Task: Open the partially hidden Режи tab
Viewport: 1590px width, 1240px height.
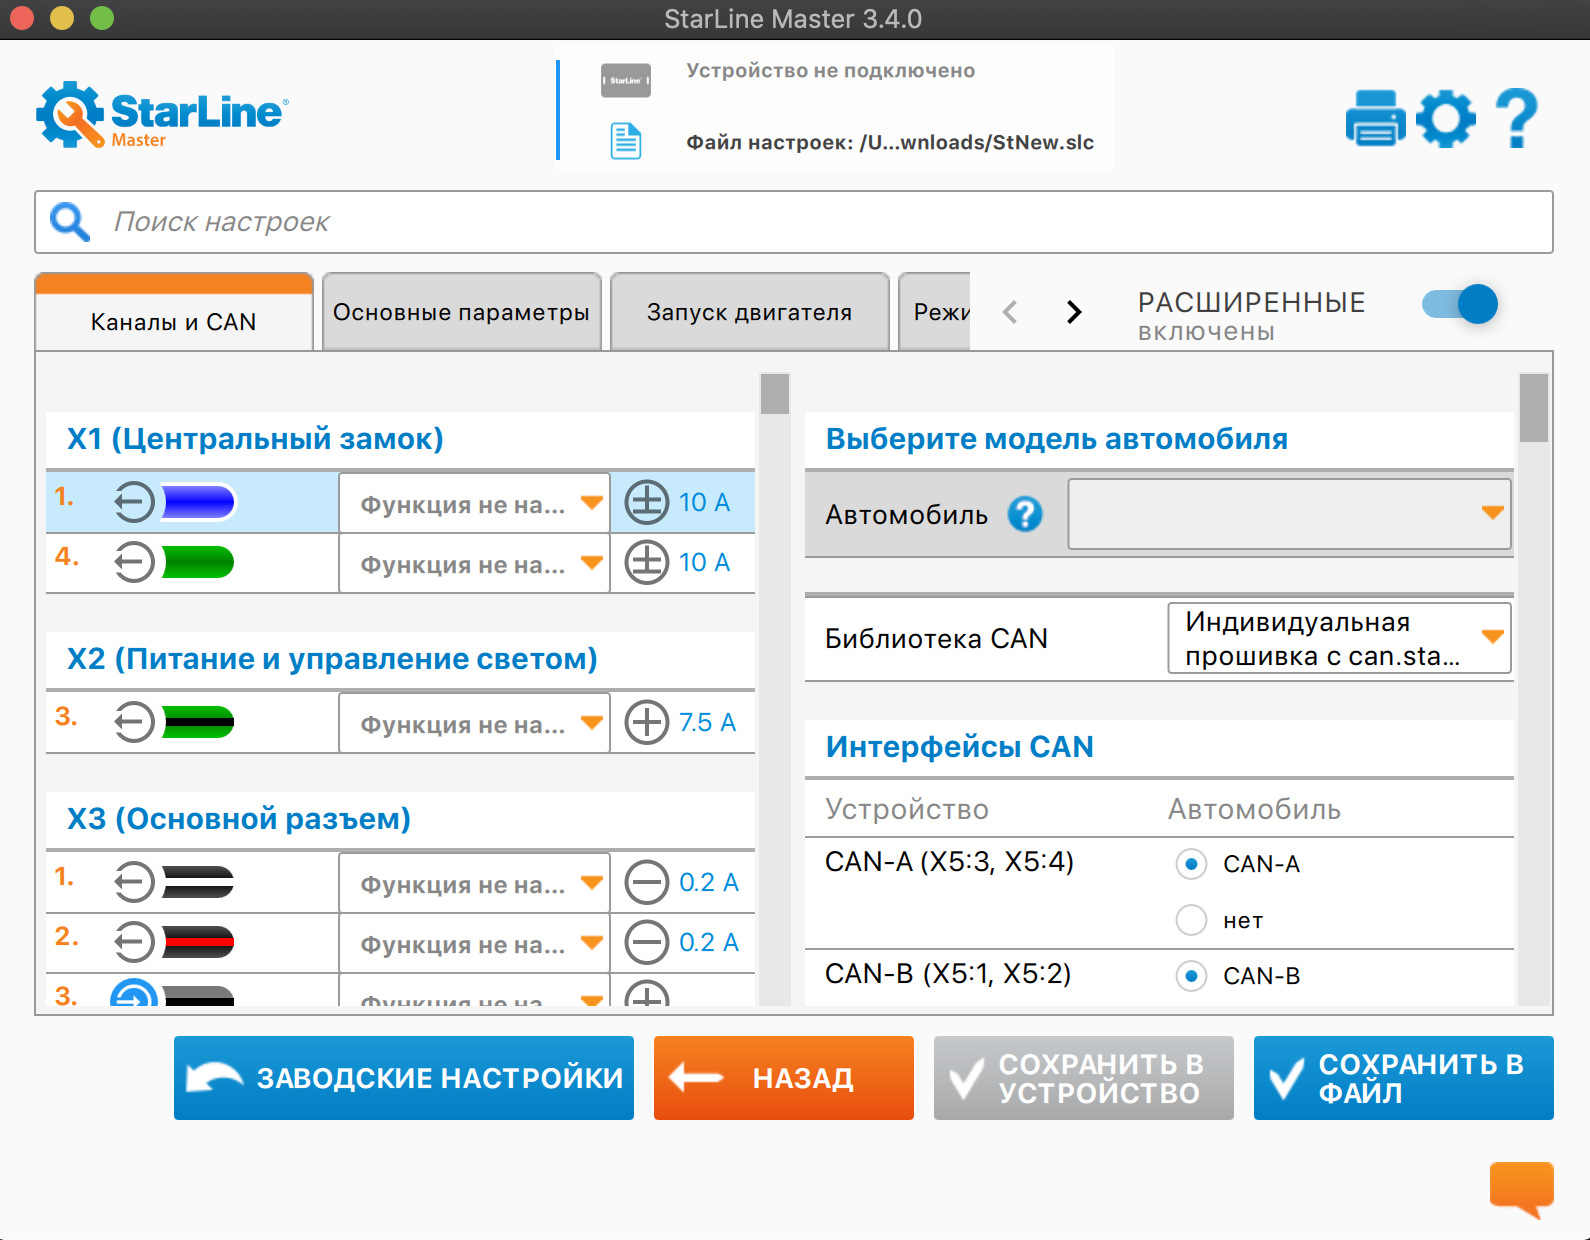Action: coord(935,312)
